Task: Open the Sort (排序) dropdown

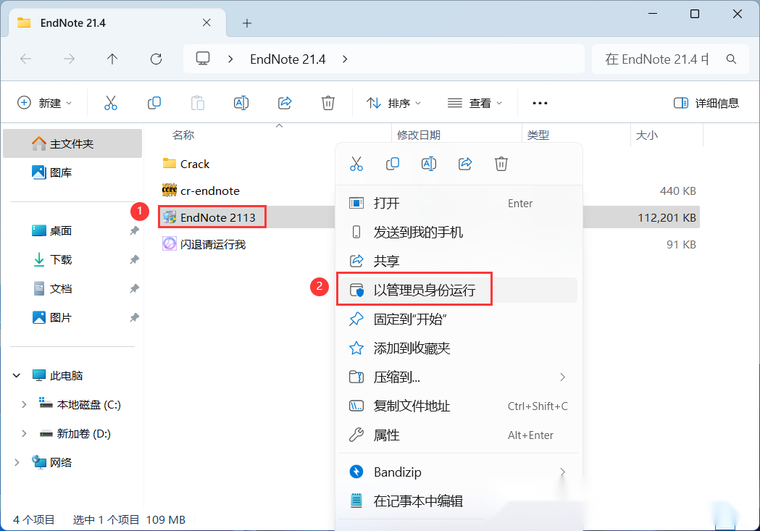Action: pyautogui.click(x=394, y=103)
